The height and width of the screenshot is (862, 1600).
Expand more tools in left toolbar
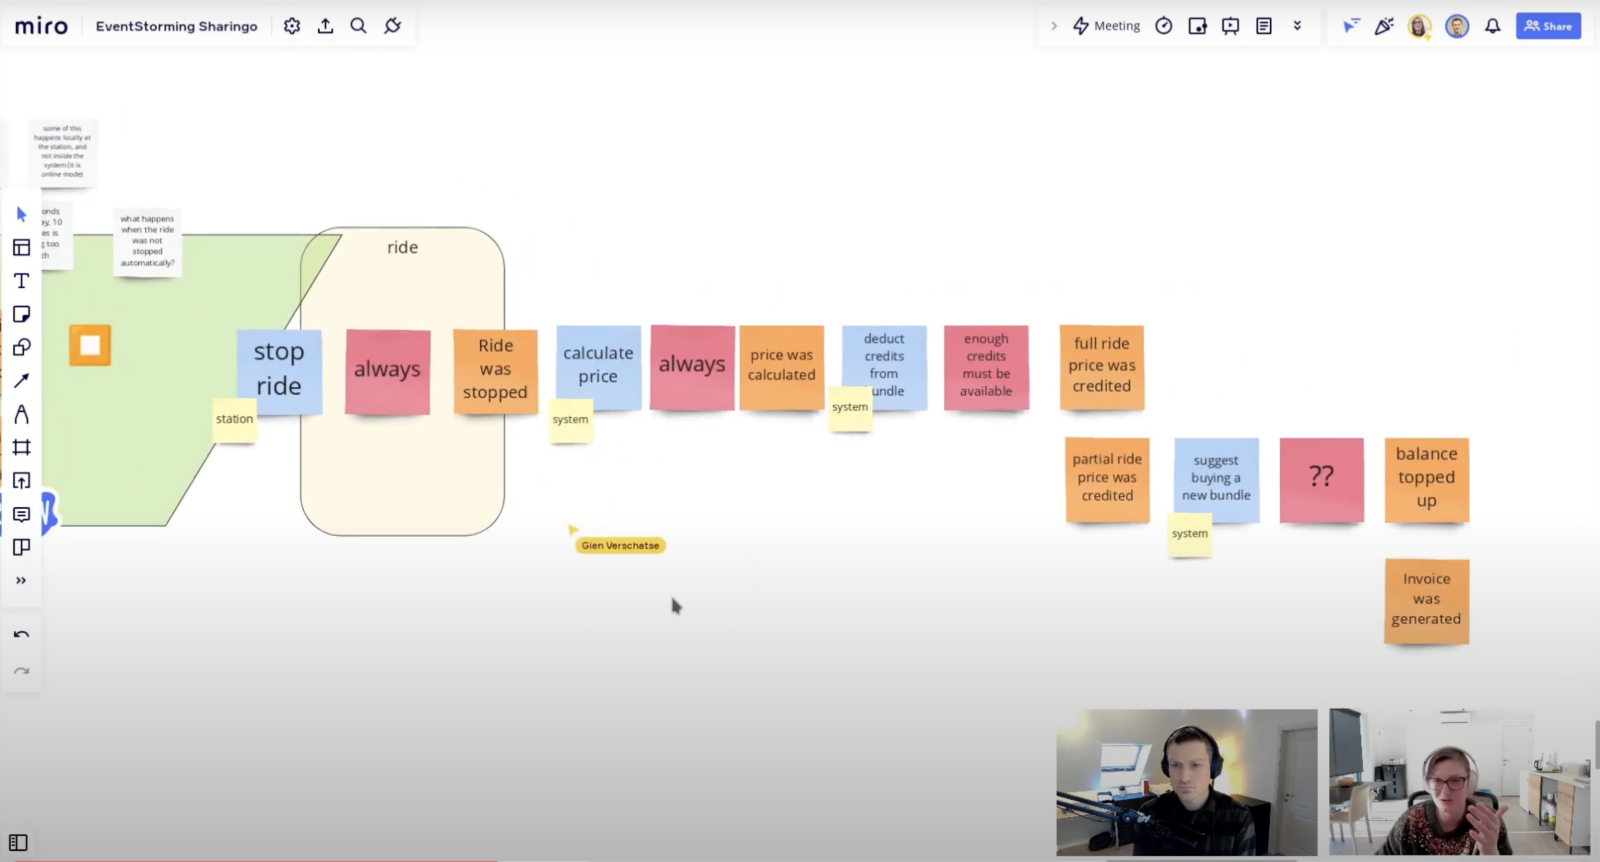tap(21, 580)
